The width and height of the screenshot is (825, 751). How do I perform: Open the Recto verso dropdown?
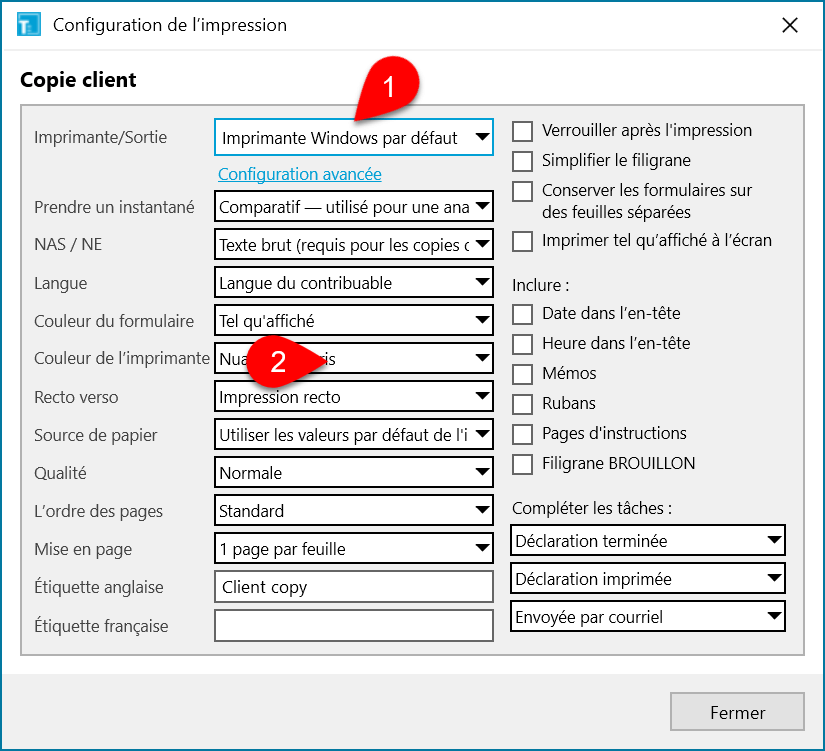tap(354, 396)
